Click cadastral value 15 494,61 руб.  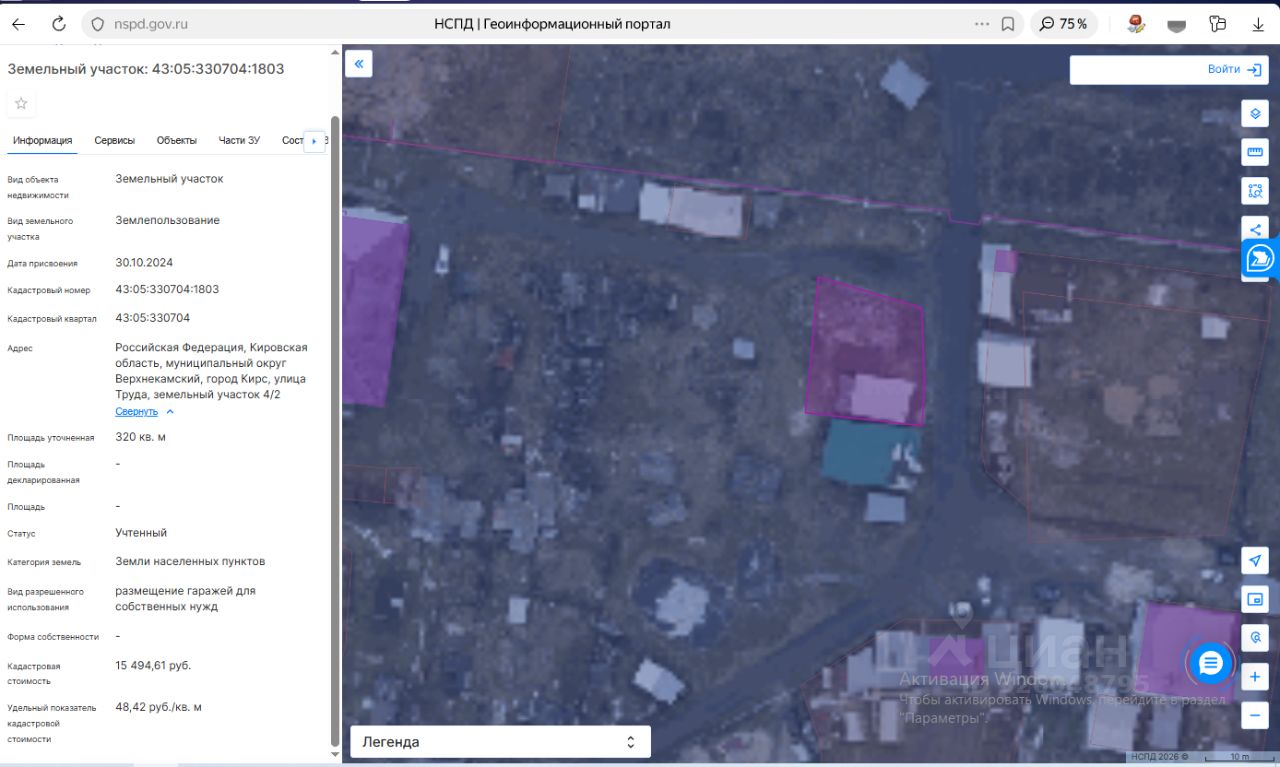point(153,665)
